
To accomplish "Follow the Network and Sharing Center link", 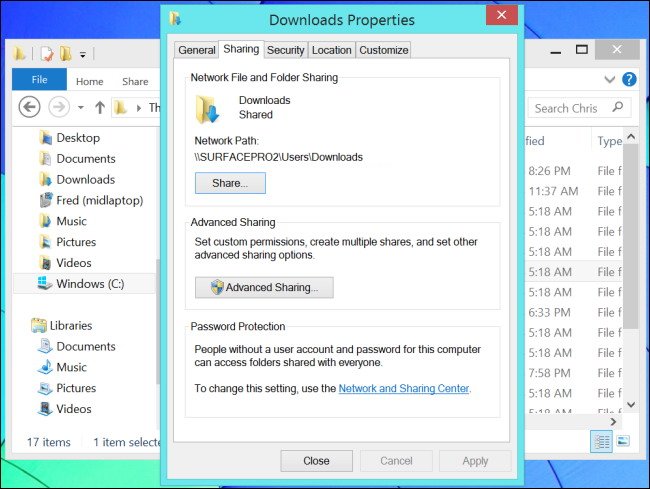I will tap(403, 388).
